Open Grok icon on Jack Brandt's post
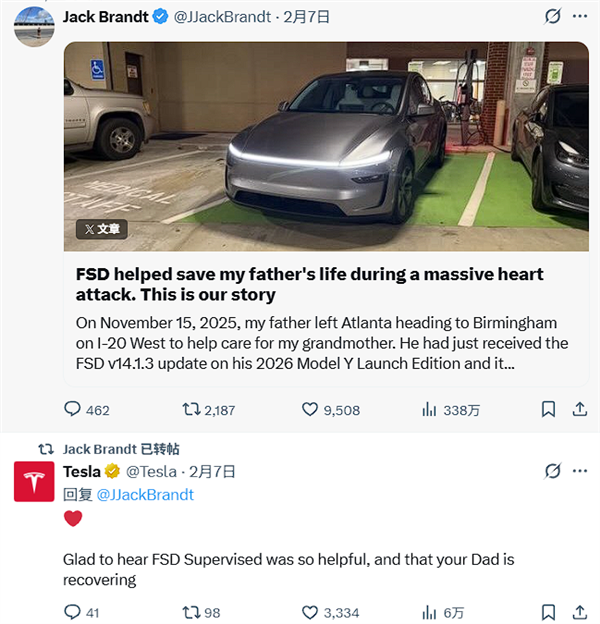This screenshot has height=624, width=600. pos(552,17)
